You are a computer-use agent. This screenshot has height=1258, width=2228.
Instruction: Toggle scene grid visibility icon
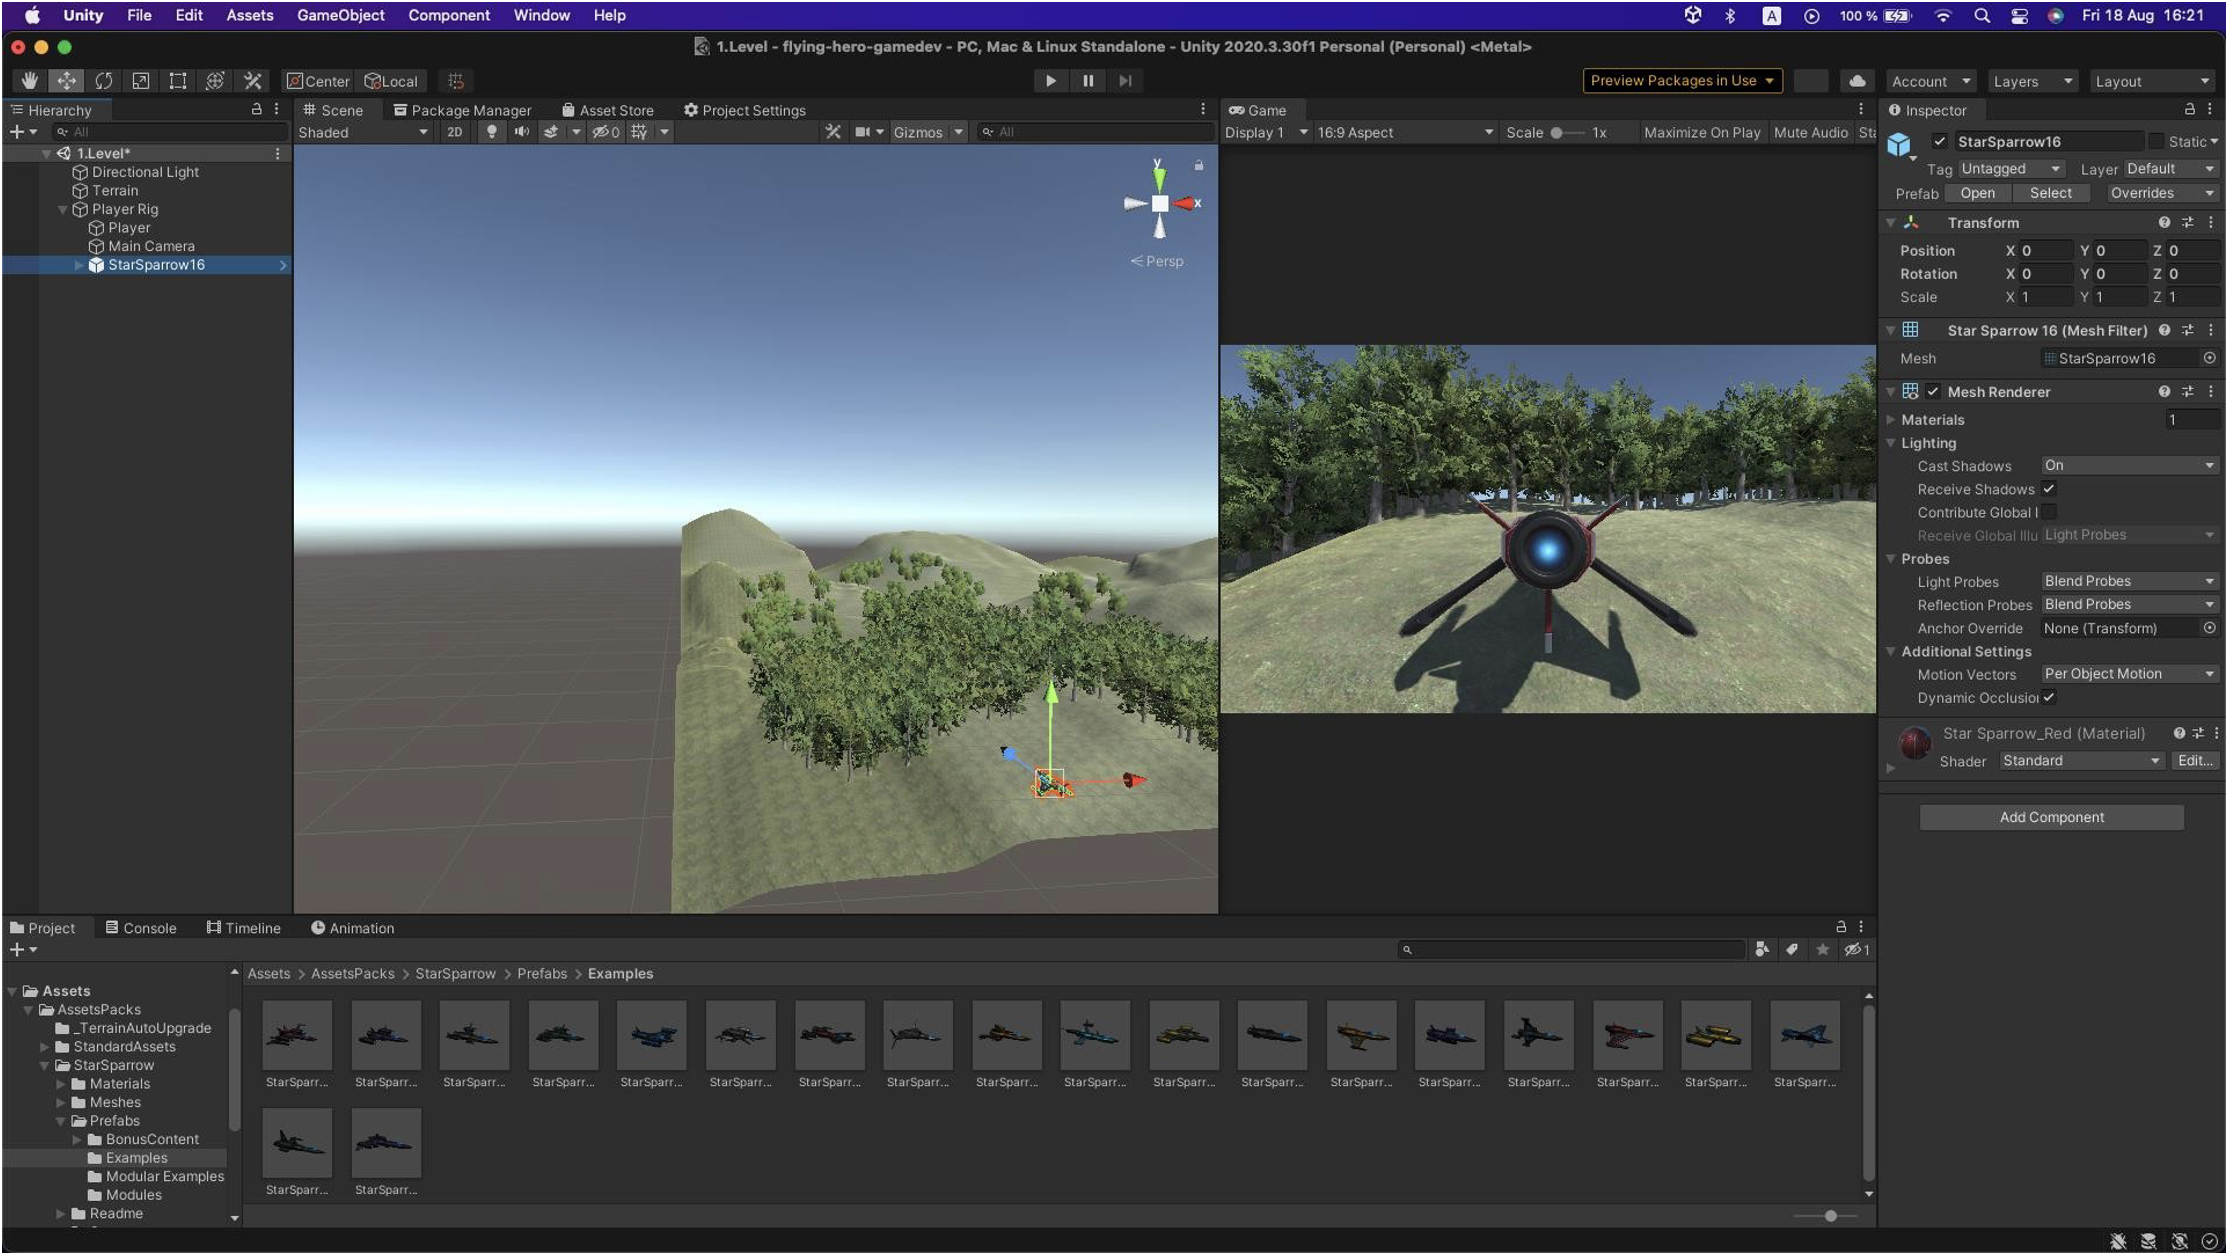(x=639, y=132)
